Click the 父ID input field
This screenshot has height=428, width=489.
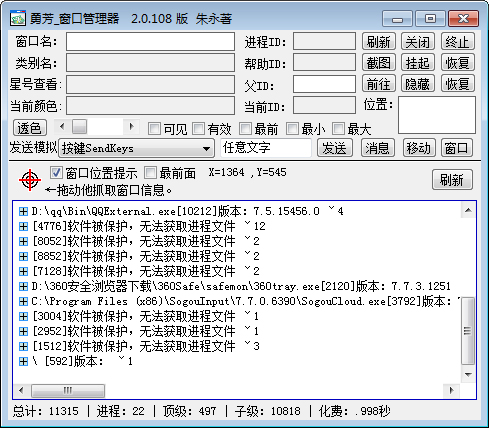pos(324,84)
